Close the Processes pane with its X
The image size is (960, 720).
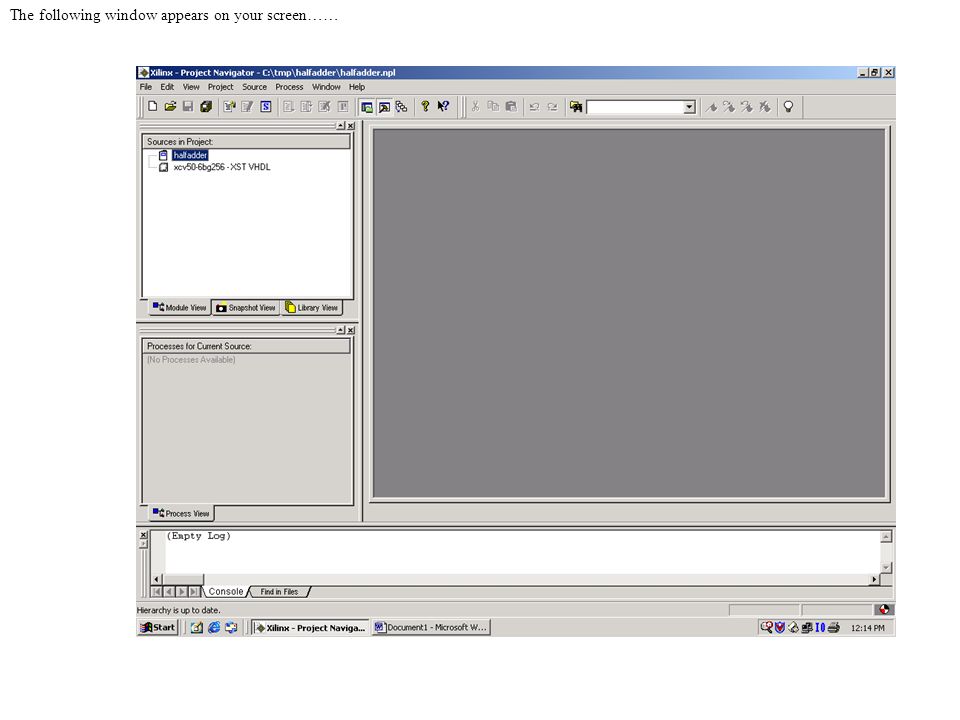coord(351,330)
